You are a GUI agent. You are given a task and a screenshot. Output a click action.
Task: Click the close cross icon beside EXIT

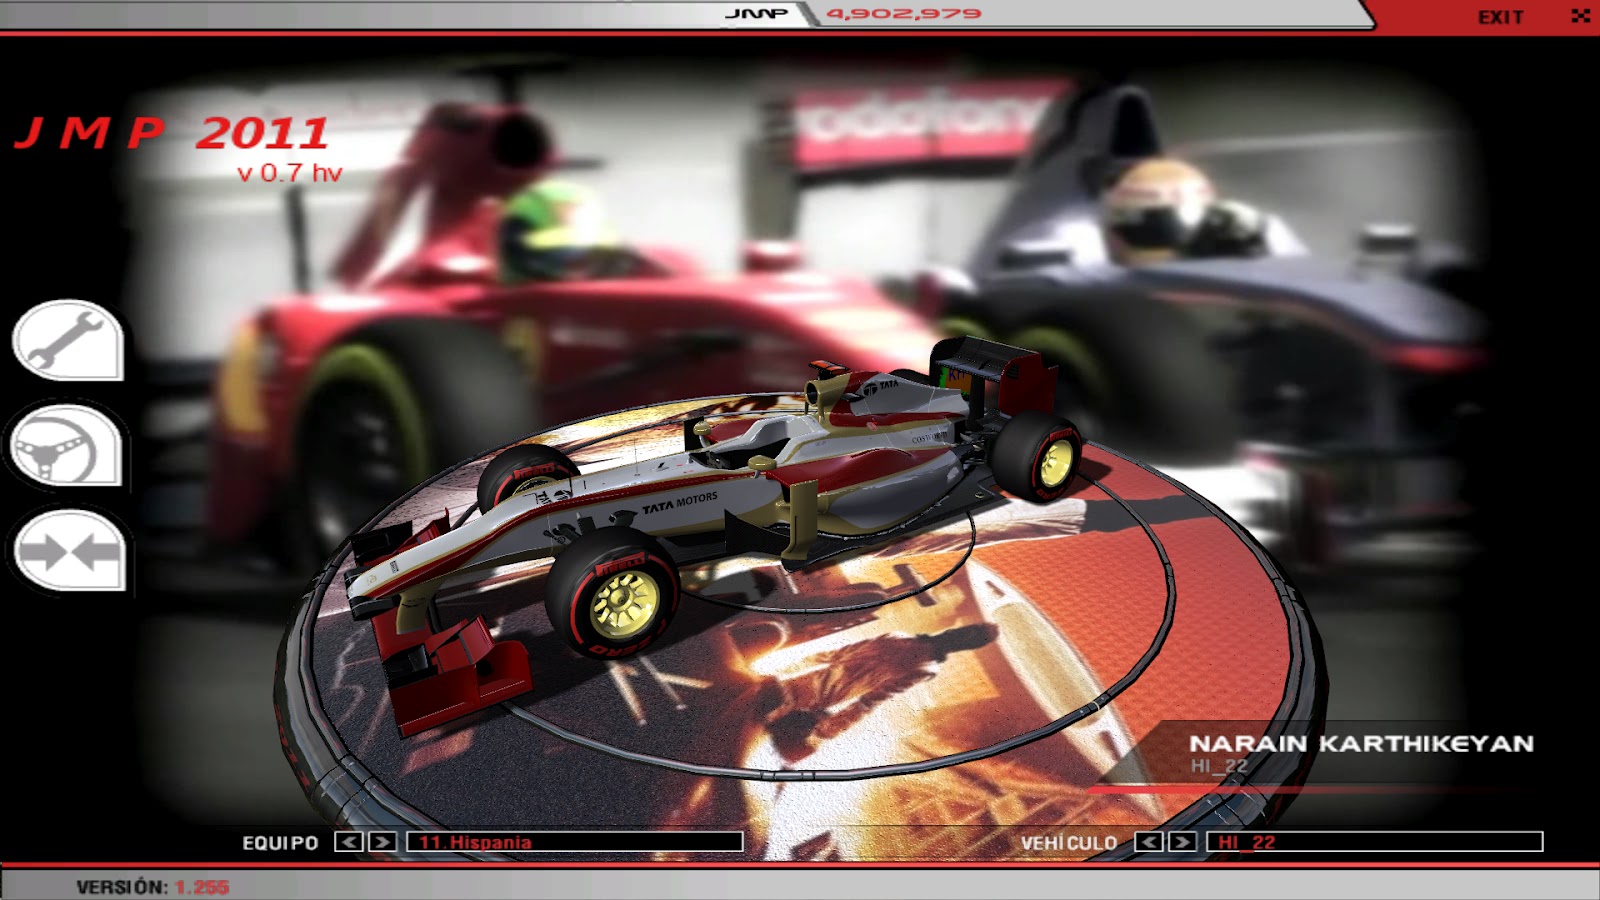[x=1580, y=16]
